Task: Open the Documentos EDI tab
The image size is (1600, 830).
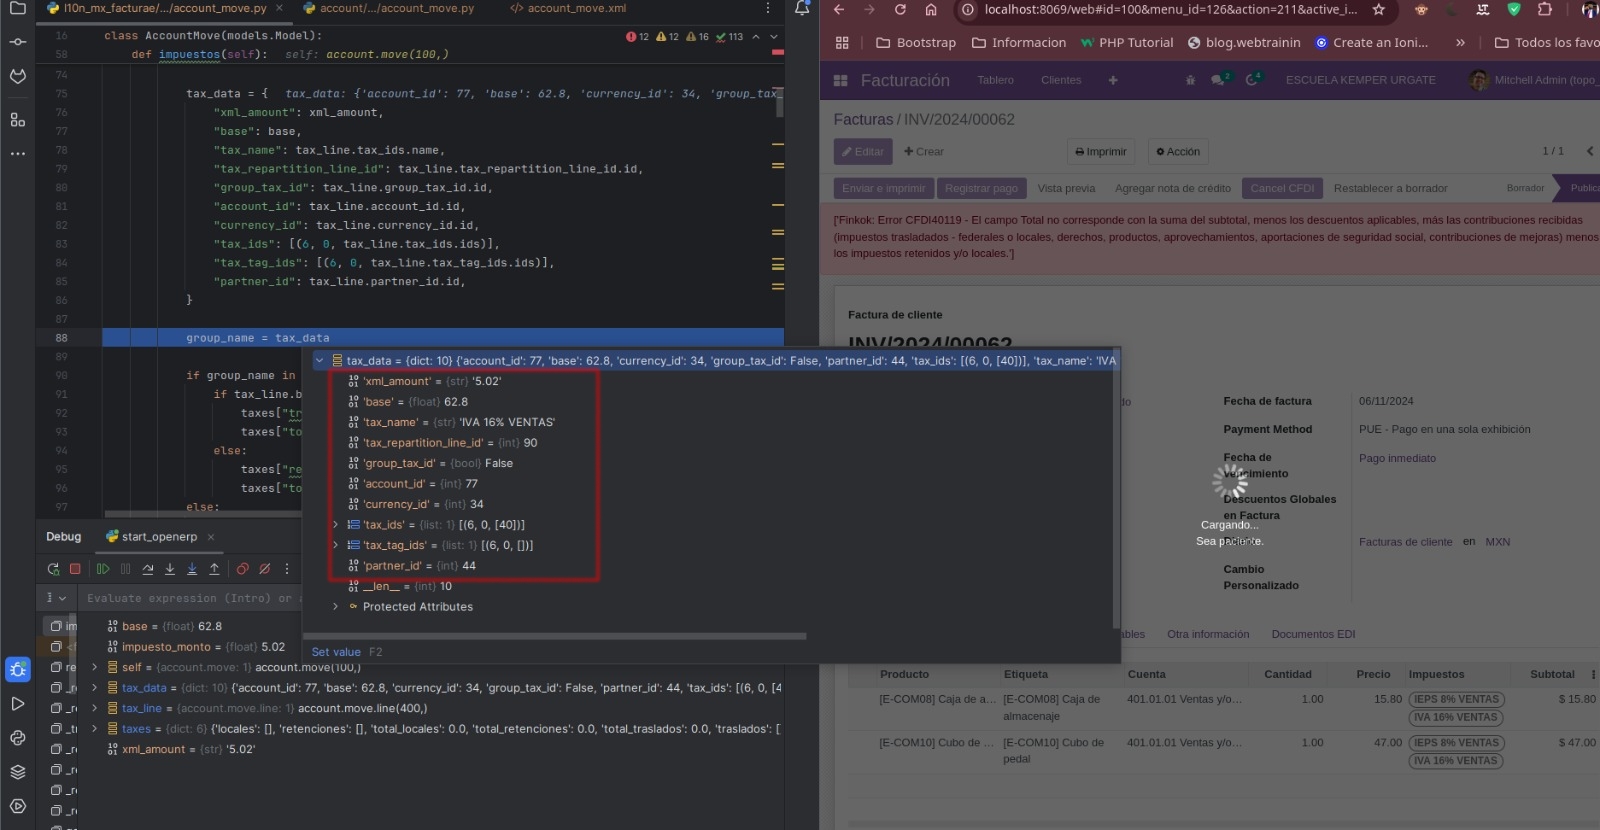Action: click(x=1313, y=634)
